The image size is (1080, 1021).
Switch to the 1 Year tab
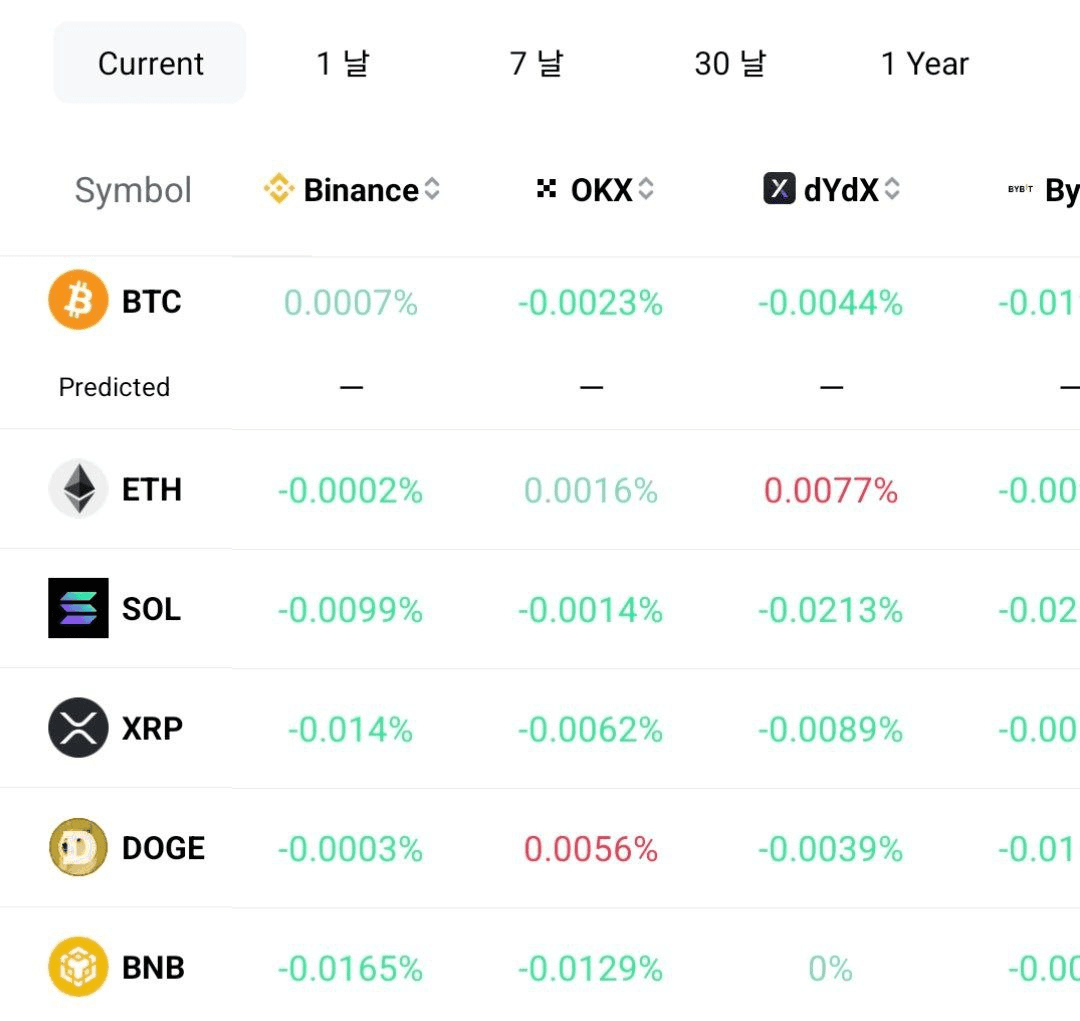(x=924, y=63)
